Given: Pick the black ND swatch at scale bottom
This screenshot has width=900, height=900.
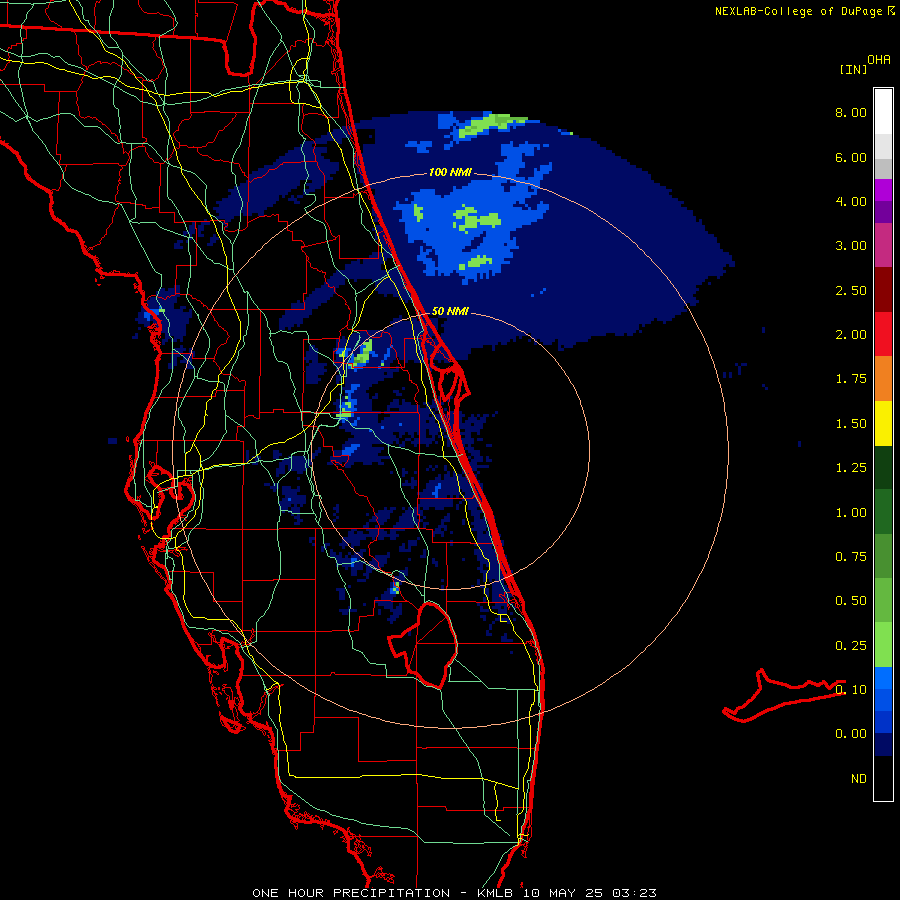Looking at the screenshot, I should coord(883,778).
